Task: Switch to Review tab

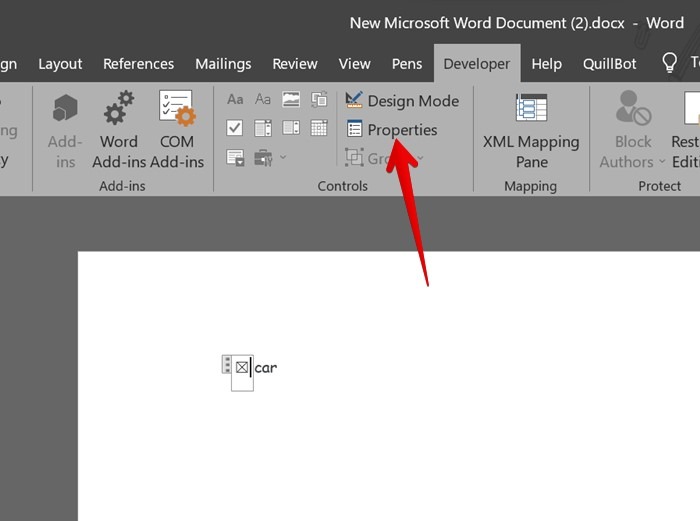Action: (295, 64)
